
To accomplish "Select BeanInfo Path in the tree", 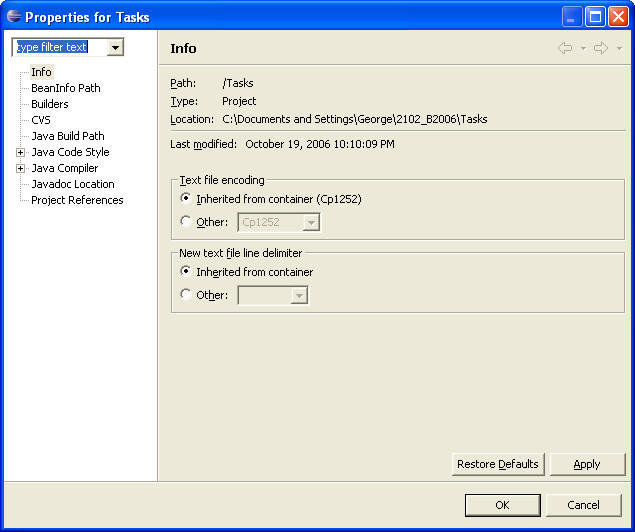I will 66,88.
